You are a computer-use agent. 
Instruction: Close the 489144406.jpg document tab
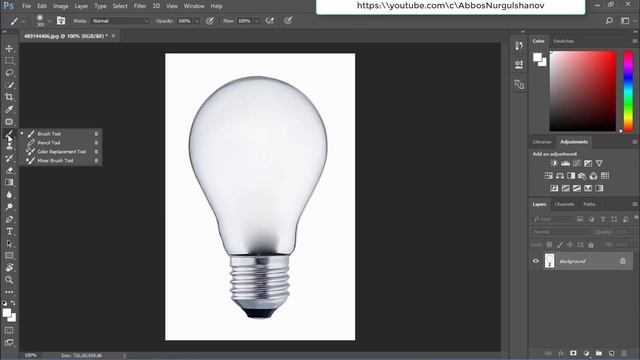(113, 36)
